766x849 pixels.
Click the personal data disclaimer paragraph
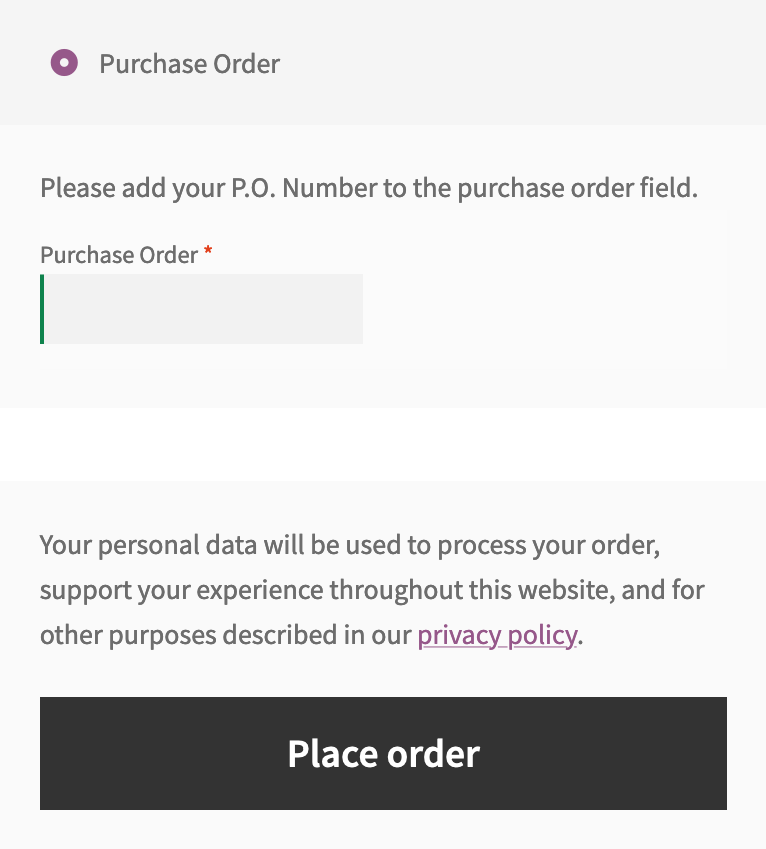(x=372, y=589)
